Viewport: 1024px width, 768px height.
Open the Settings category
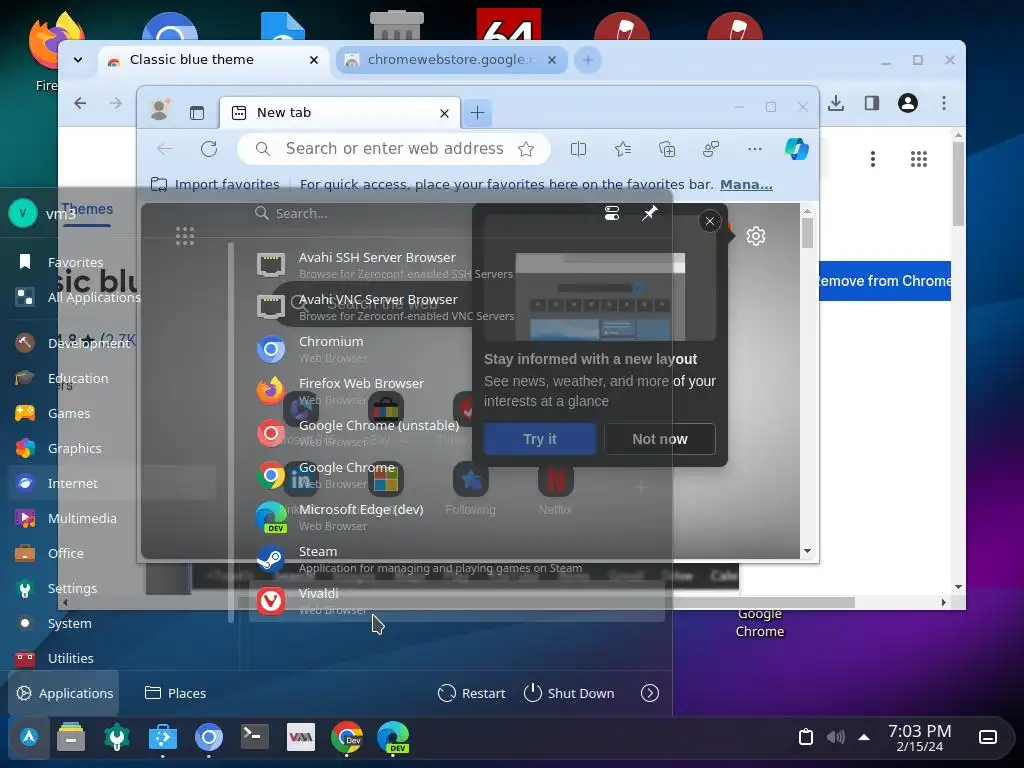point(112,588)
